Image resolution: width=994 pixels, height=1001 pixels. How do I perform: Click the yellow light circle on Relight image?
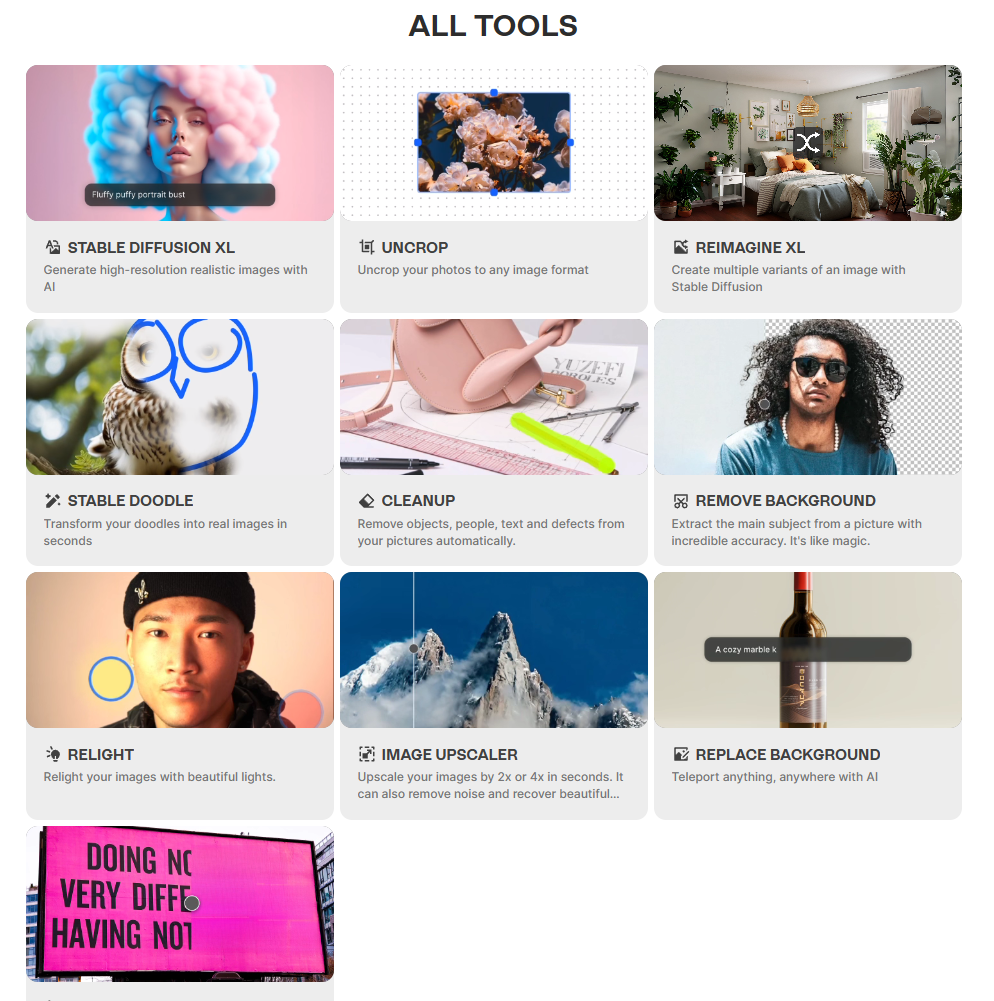tap(111, 679)
